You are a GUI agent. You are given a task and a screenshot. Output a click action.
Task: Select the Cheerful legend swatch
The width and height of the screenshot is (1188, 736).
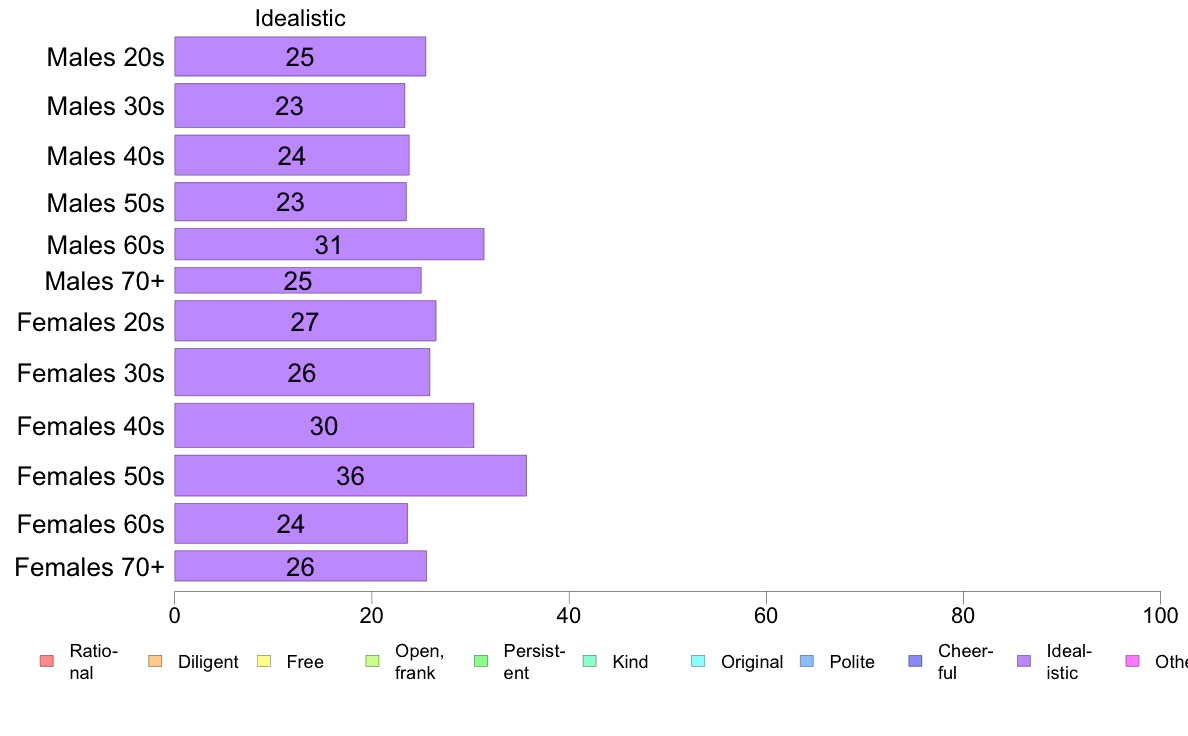pos(915,661)
